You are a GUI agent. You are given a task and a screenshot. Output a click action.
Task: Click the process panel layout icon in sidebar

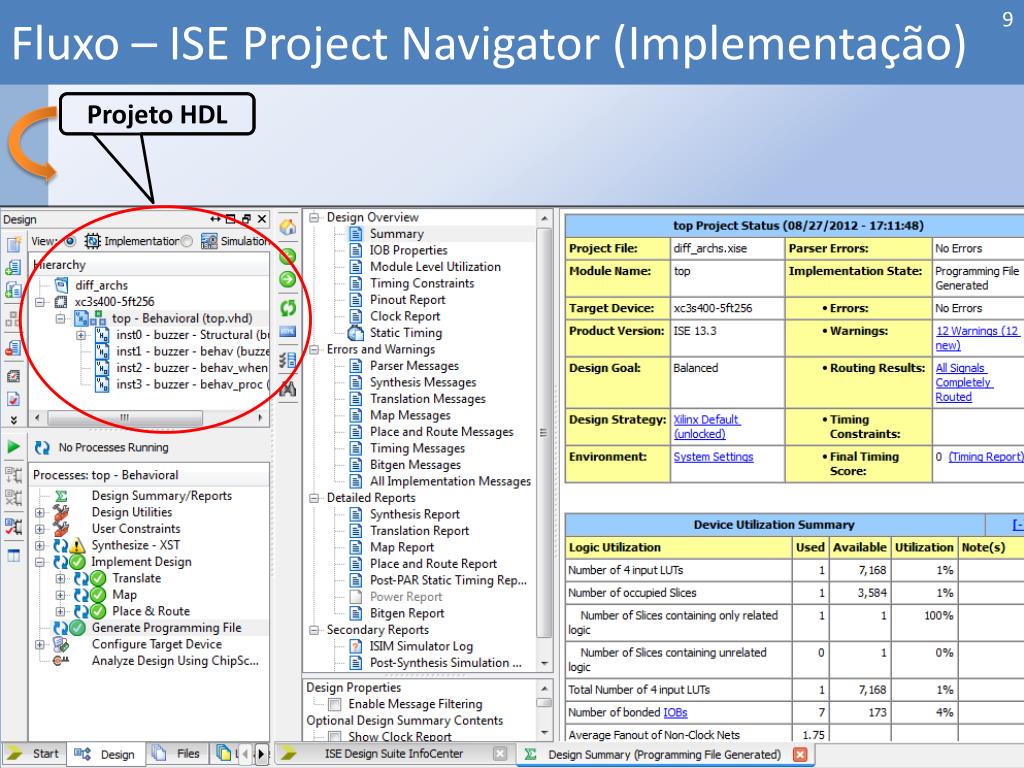tap(14, 556)
